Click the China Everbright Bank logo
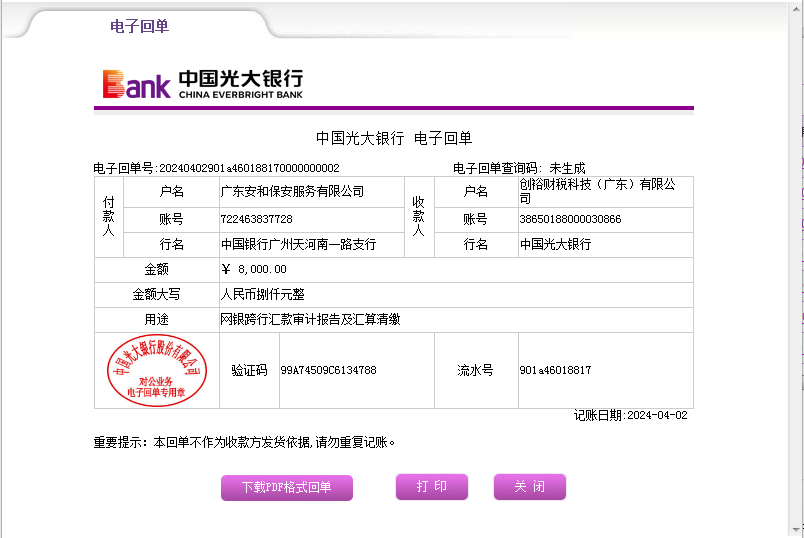Viewport: 804px width, 538px height. click(203, 84)
